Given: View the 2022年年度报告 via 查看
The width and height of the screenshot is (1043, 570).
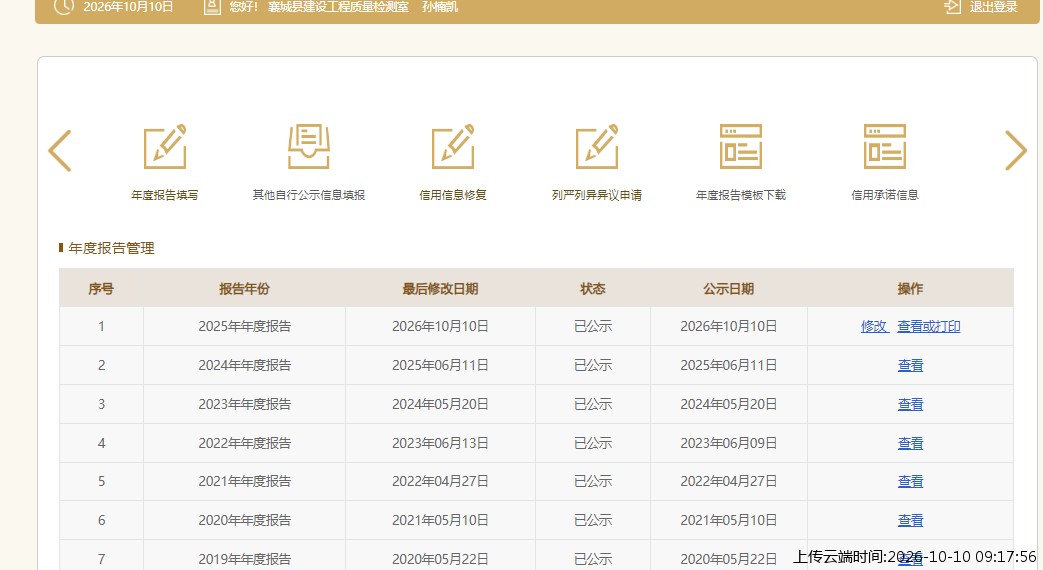Looking at the screenshot, I should 911,443.
